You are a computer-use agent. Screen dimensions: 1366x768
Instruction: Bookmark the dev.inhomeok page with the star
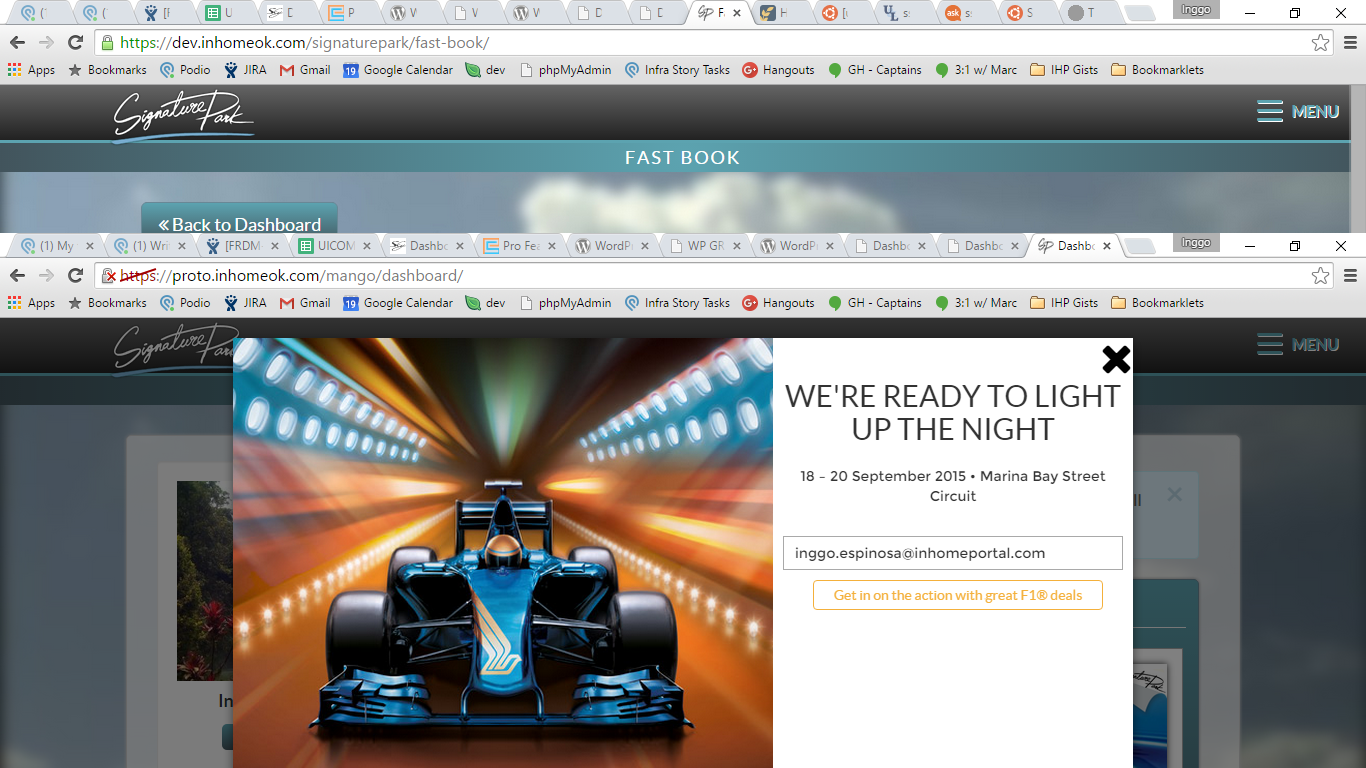click(x=1320, y=43)
